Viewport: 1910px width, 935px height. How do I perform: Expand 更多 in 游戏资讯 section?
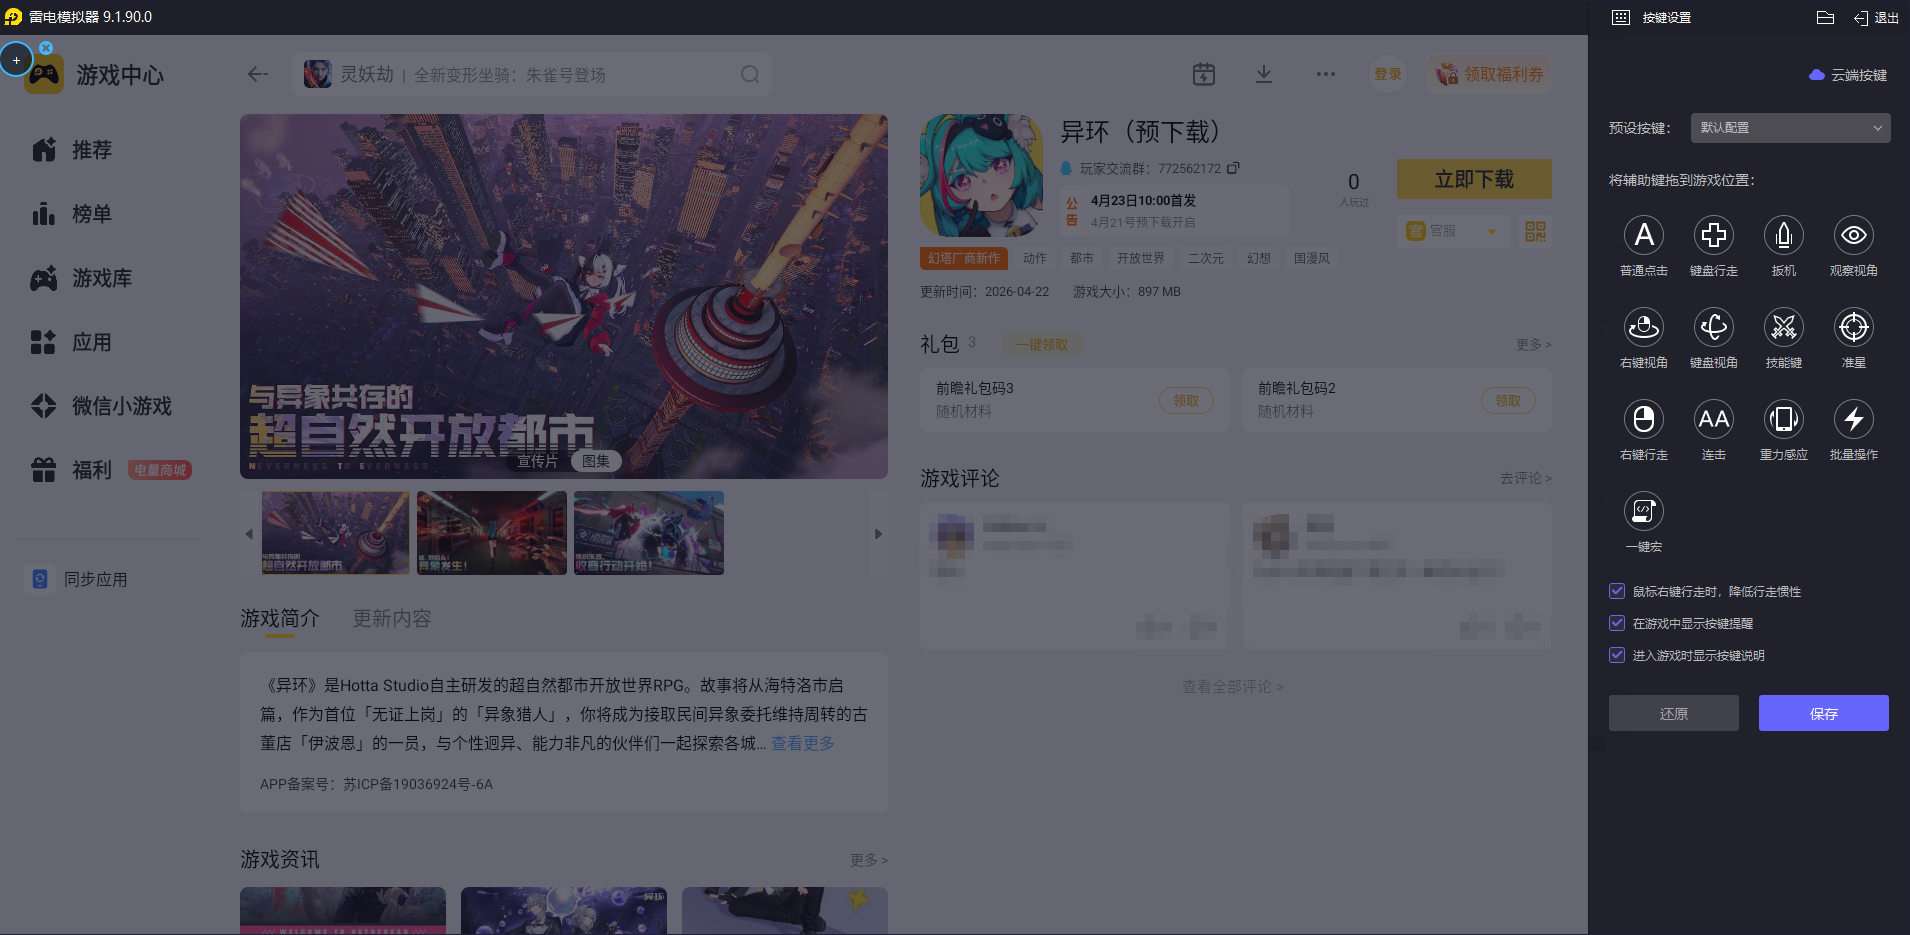(868, 860)
